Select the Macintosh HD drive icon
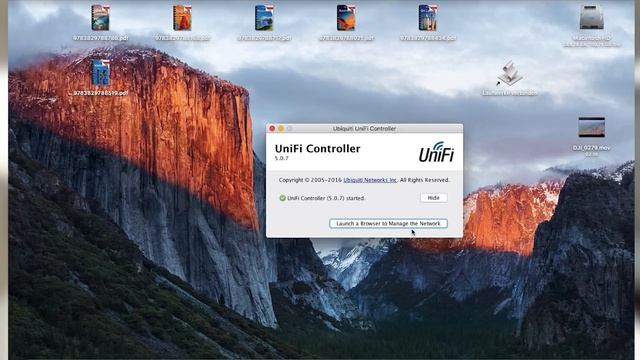Image resolution: width=640 pixels, height=360 pixels. pos(591,18)
